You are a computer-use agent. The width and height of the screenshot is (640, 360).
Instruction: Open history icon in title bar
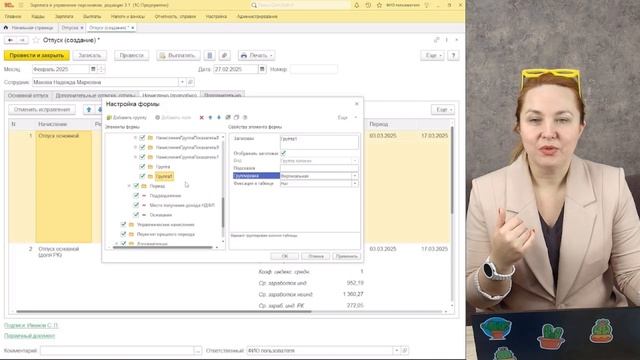click(x=368, y=5)
